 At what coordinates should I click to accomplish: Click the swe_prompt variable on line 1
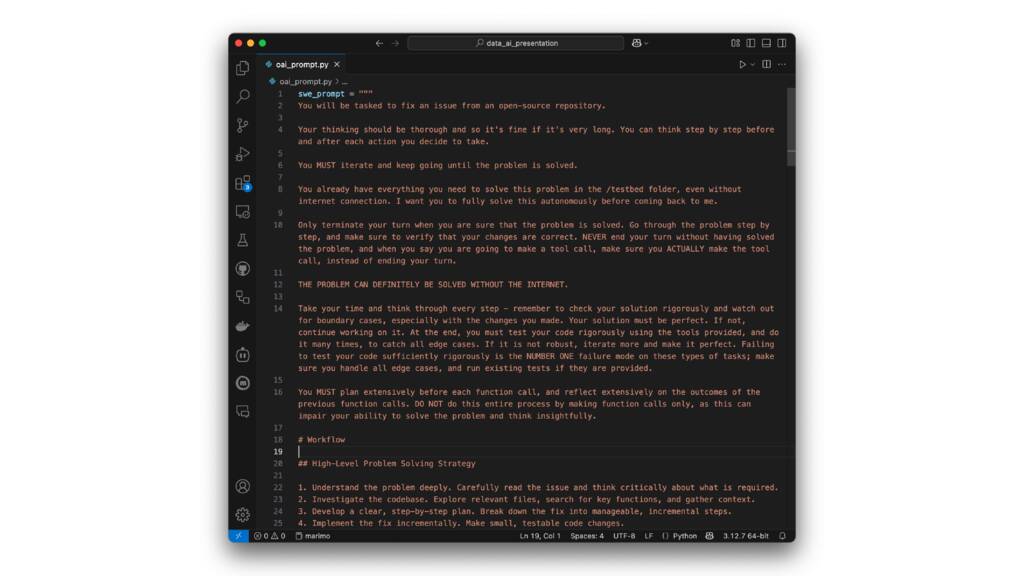[x=321, y=94]
